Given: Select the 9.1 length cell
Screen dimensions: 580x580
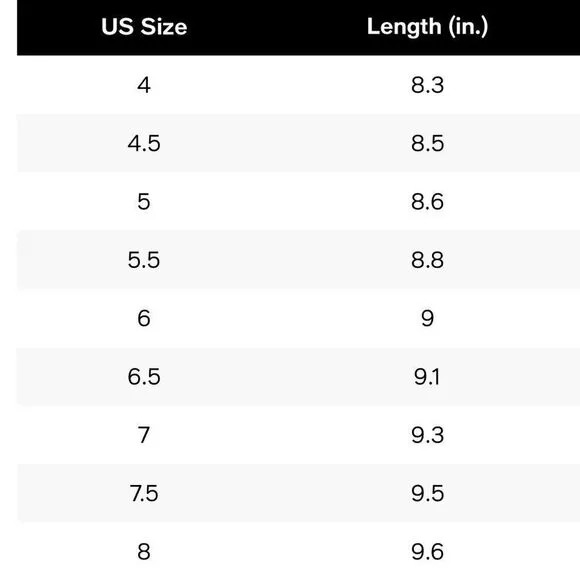Looking at the screenshot, I should point(427,377).
